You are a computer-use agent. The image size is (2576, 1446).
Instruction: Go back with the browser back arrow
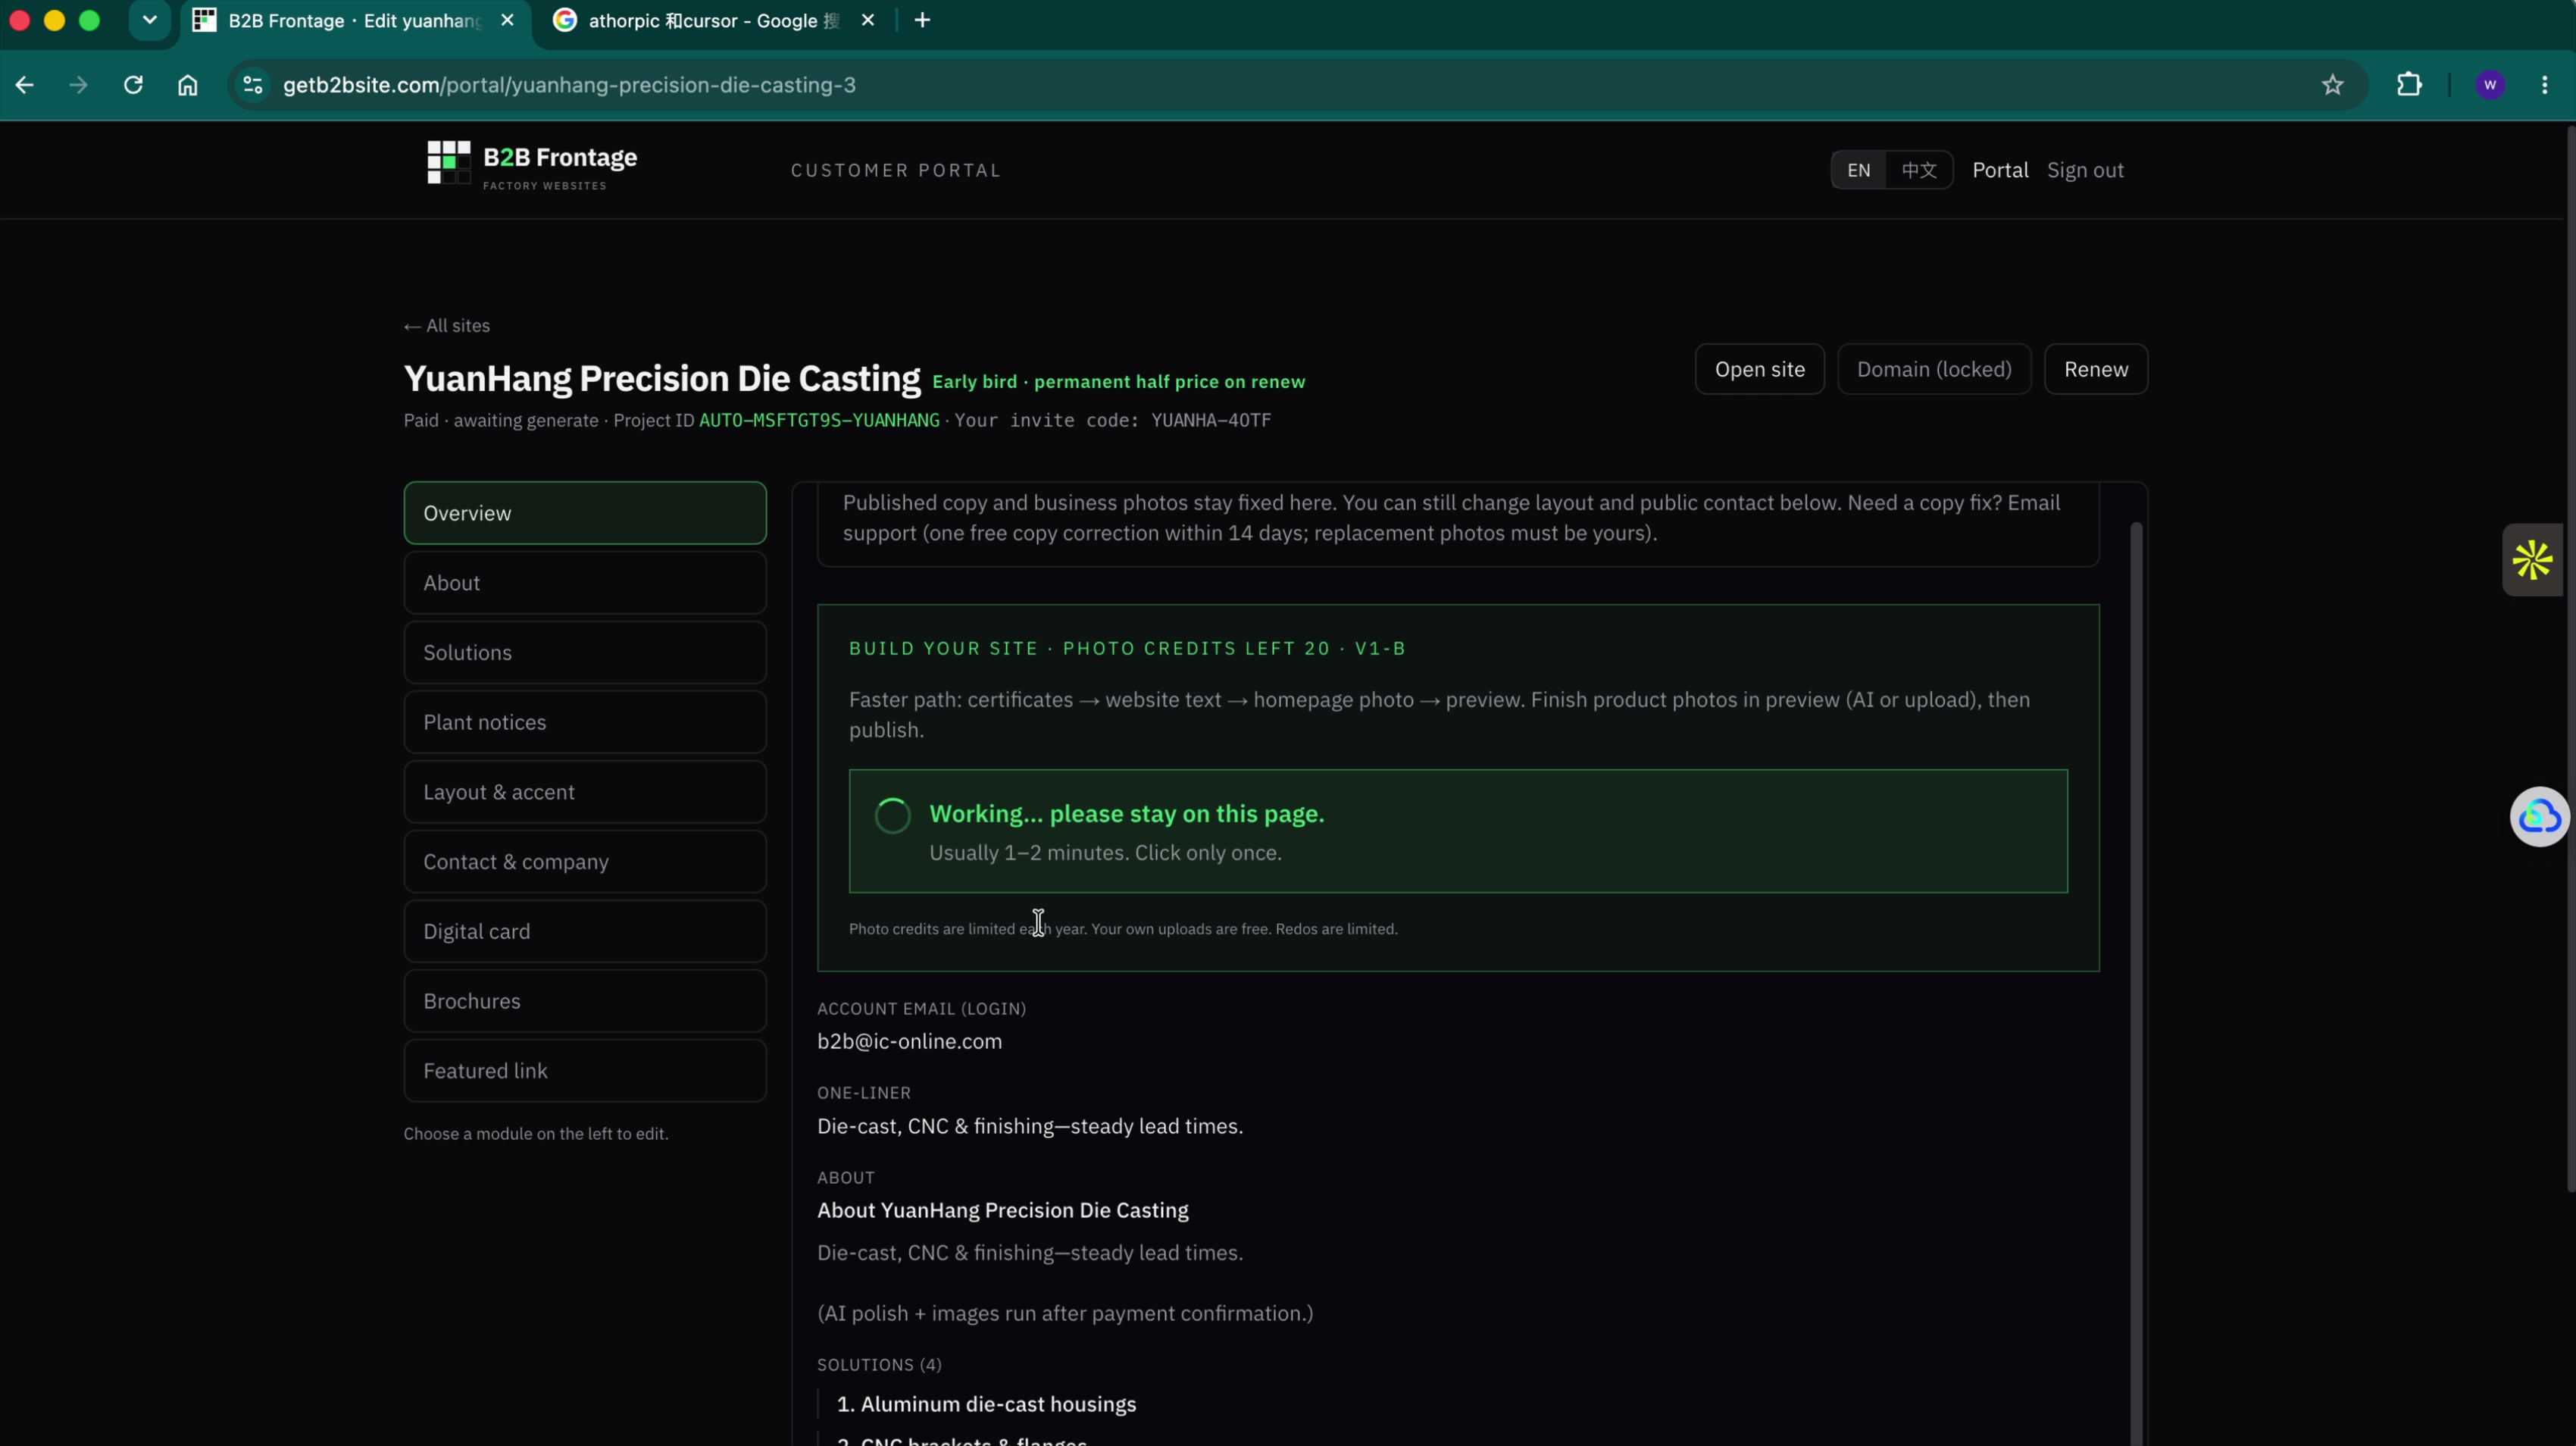tap(25, 85)
